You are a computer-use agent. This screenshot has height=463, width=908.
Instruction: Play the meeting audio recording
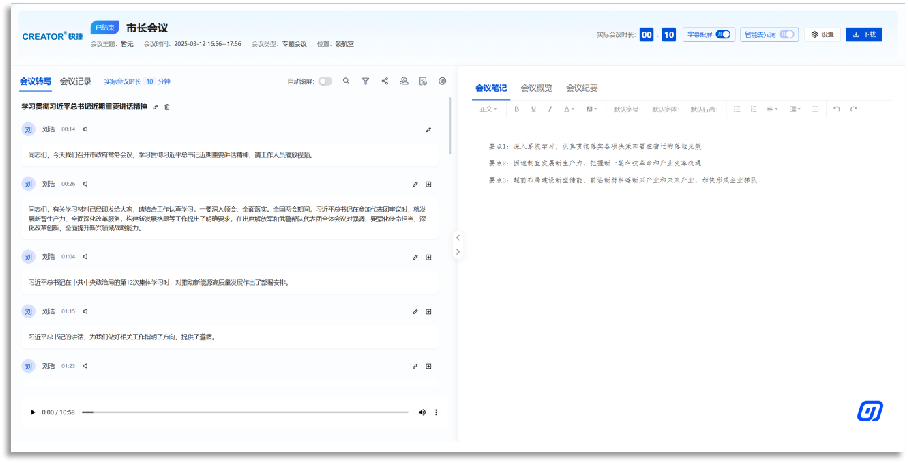click(32, 412)
